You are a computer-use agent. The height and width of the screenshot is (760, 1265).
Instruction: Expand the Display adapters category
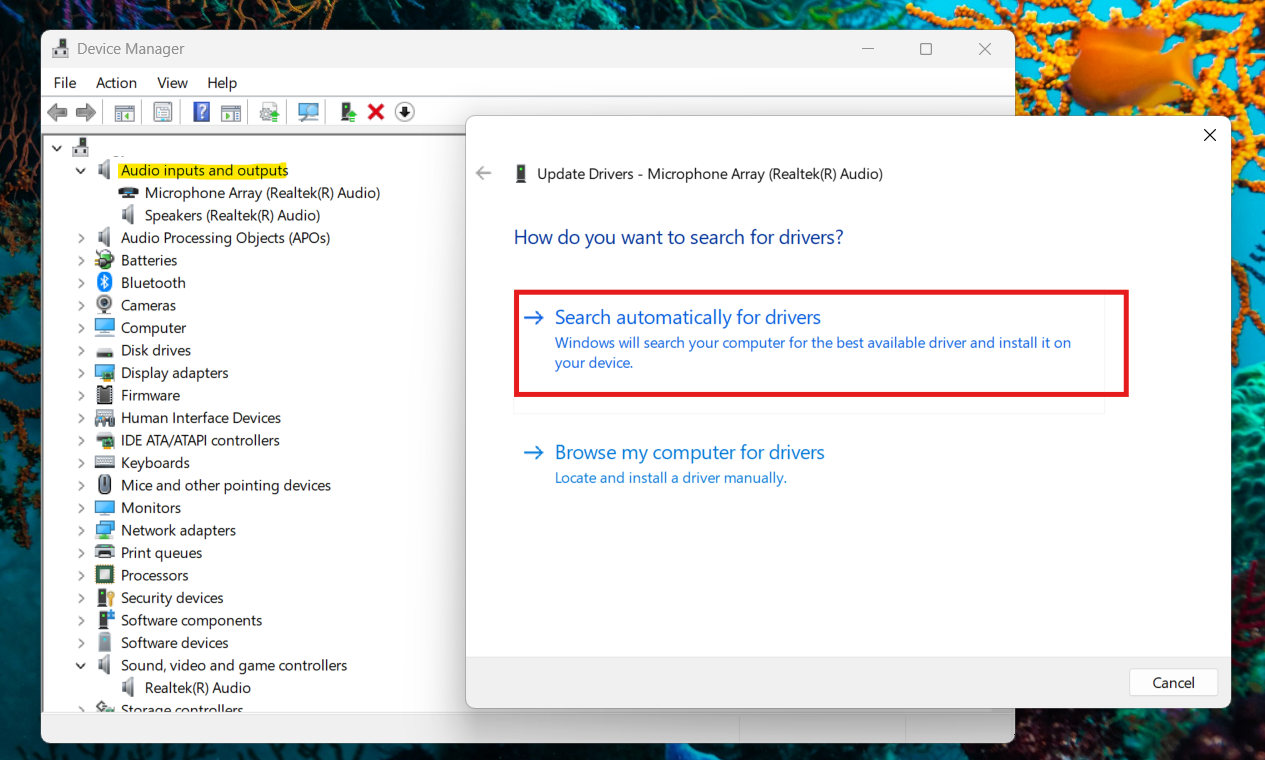pos(83,372)
